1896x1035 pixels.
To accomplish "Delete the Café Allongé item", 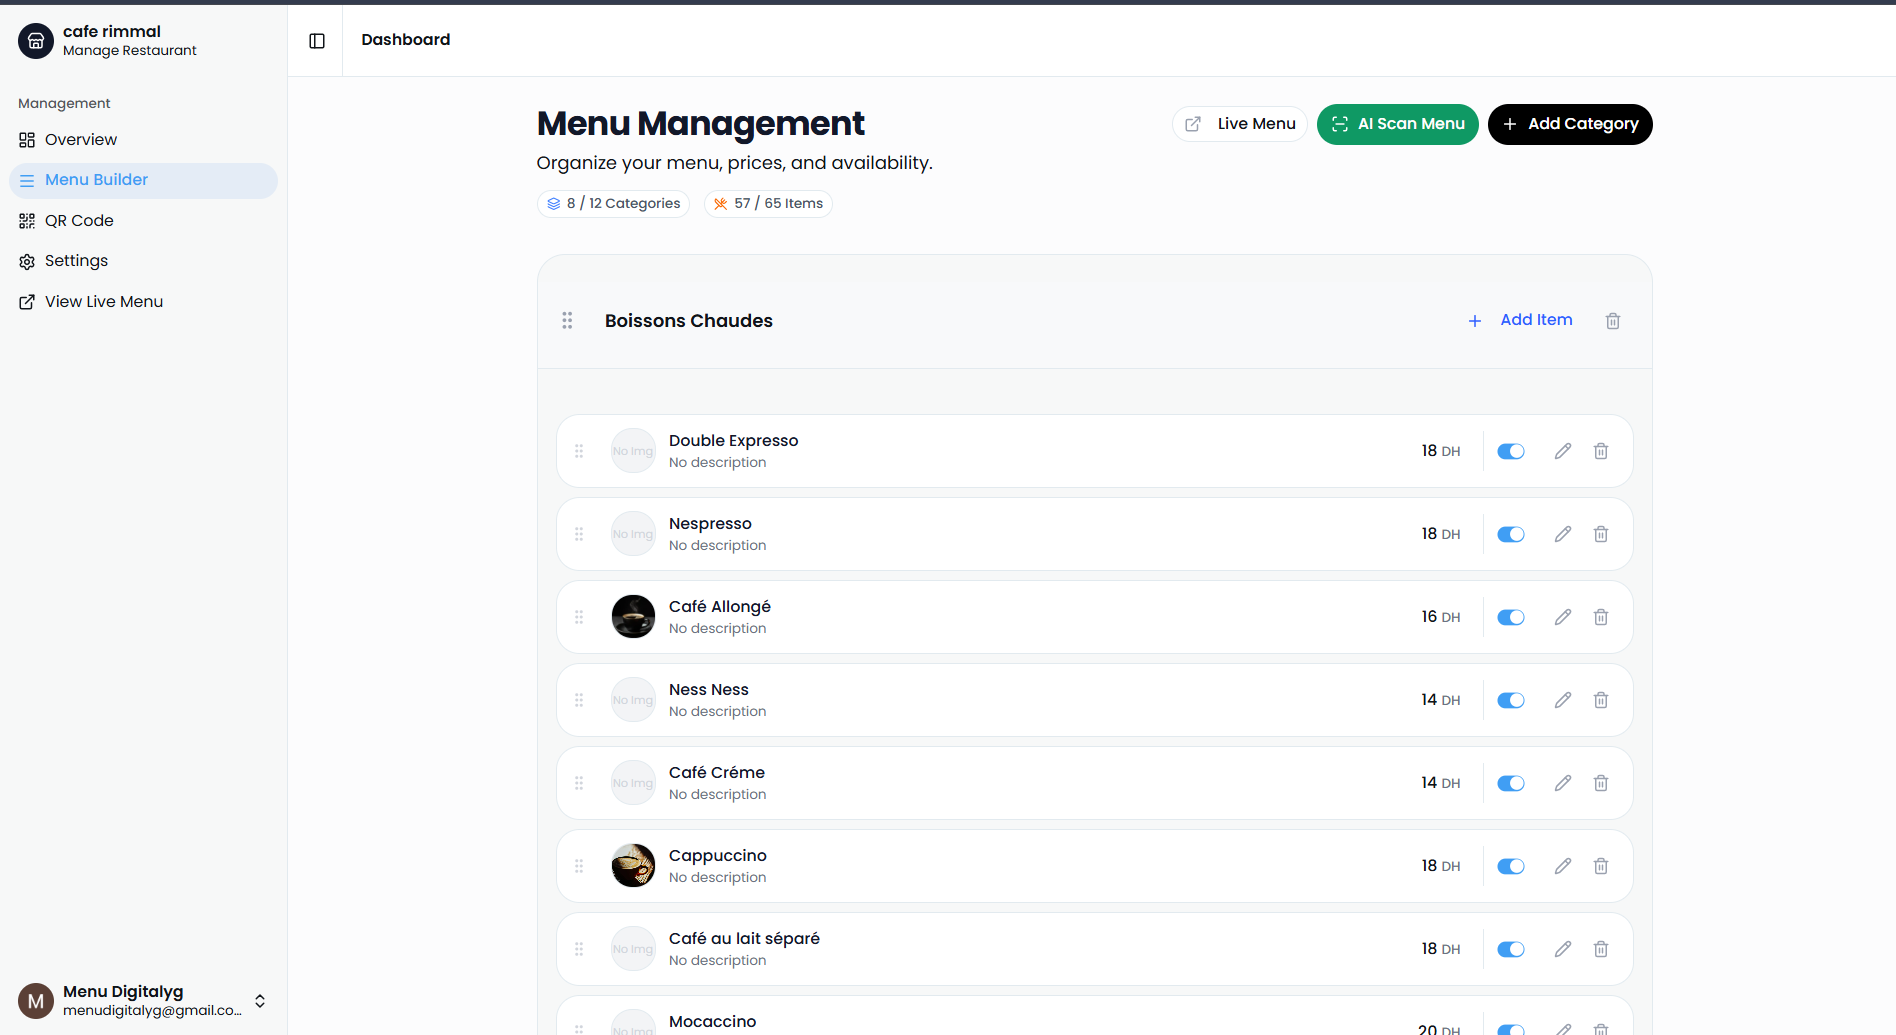I will tap(1601, 617).
